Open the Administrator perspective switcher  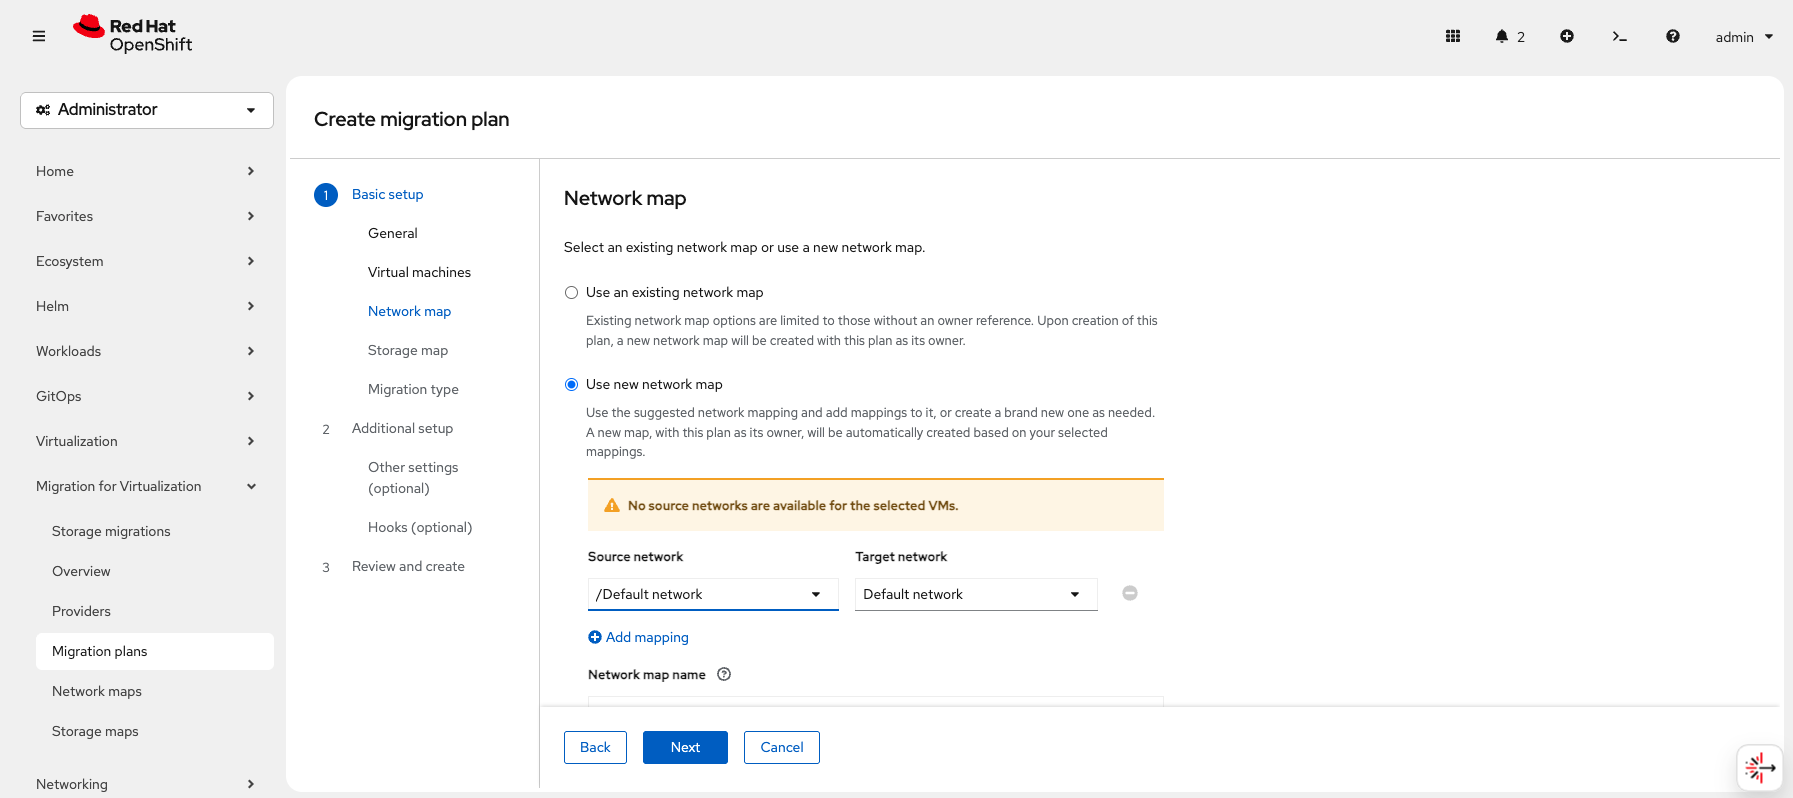pyautogui.click(x=147, y=110)
